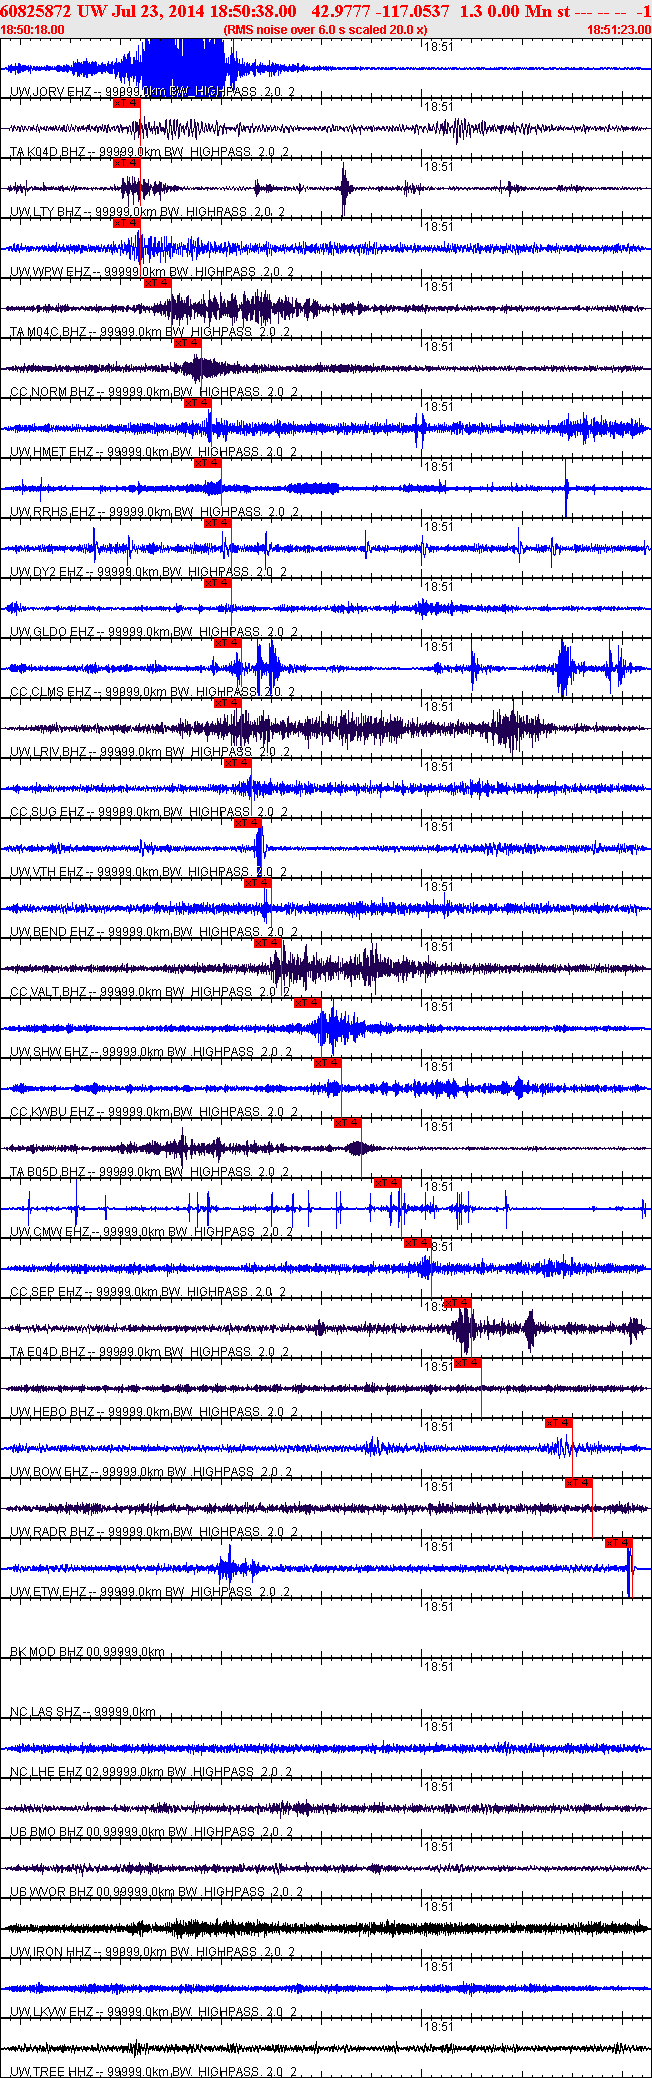
Task: Click the red pick marker on TA.E04D trace
Action: [x=457, y=1302]
